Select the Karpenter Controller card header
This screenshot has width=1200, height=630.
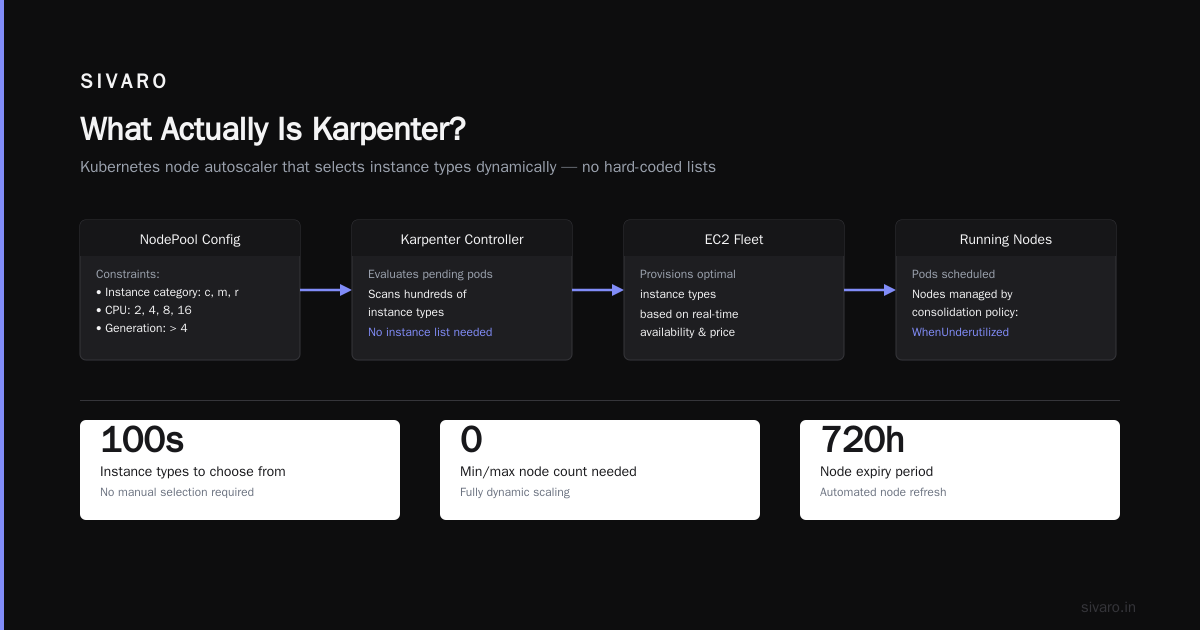(462, 239)
